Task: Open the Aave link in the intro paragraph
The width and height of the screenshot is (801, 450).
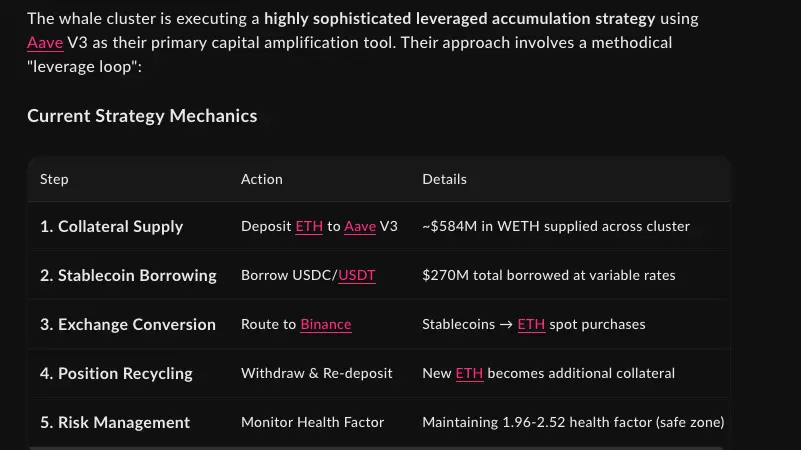Action: [x=45, y=44]
